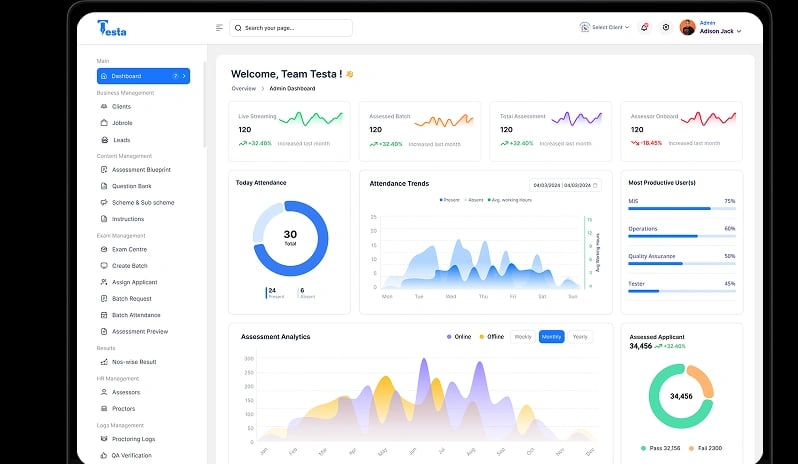Click the Admin profile avatar picture
Viewport: 798px width, 464px height.
tap(687, 27)
